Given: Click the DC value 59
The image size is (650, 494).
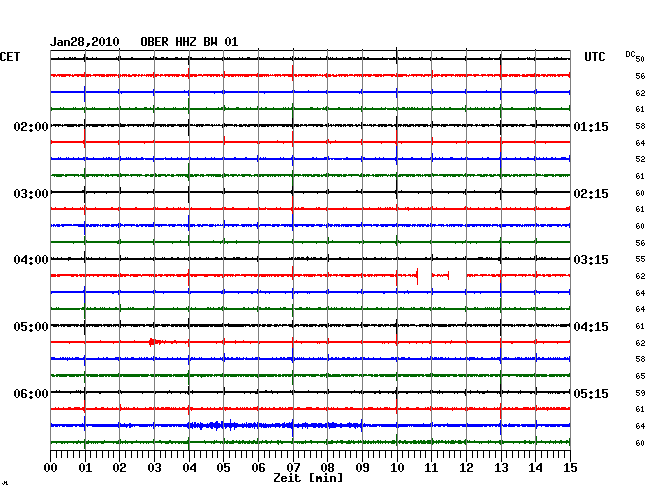Looking at the screenshot, I should click(640, 392).
